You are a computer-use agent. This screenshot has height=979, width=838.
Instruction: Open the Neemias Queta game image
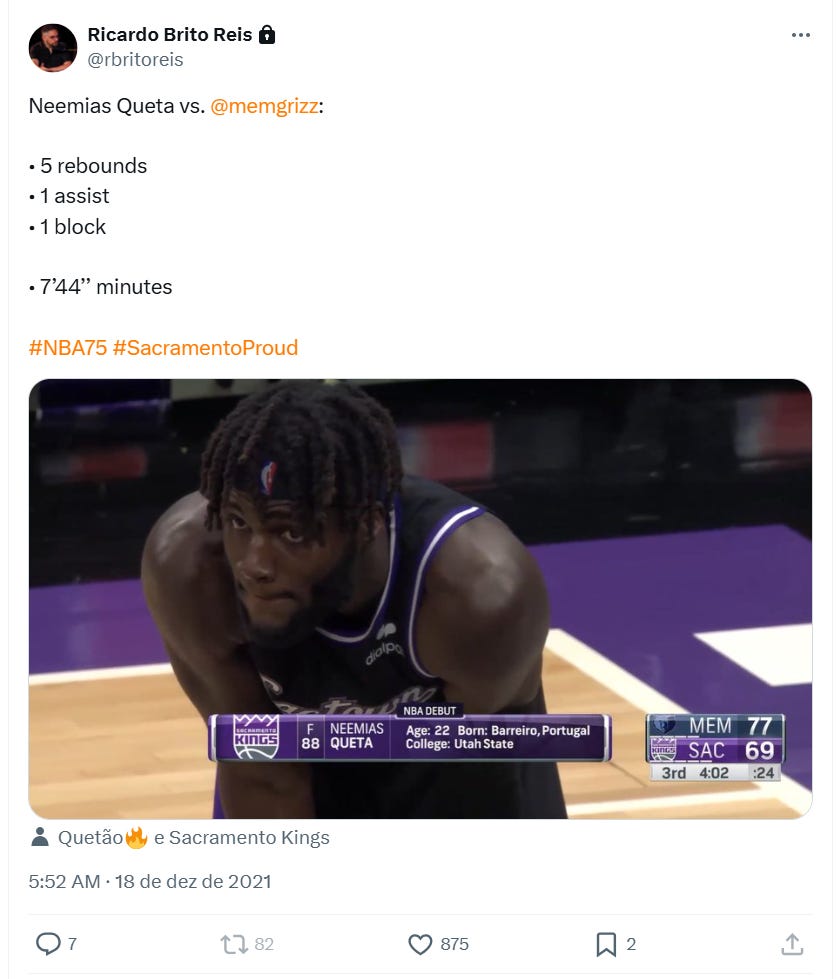point(420,599)
